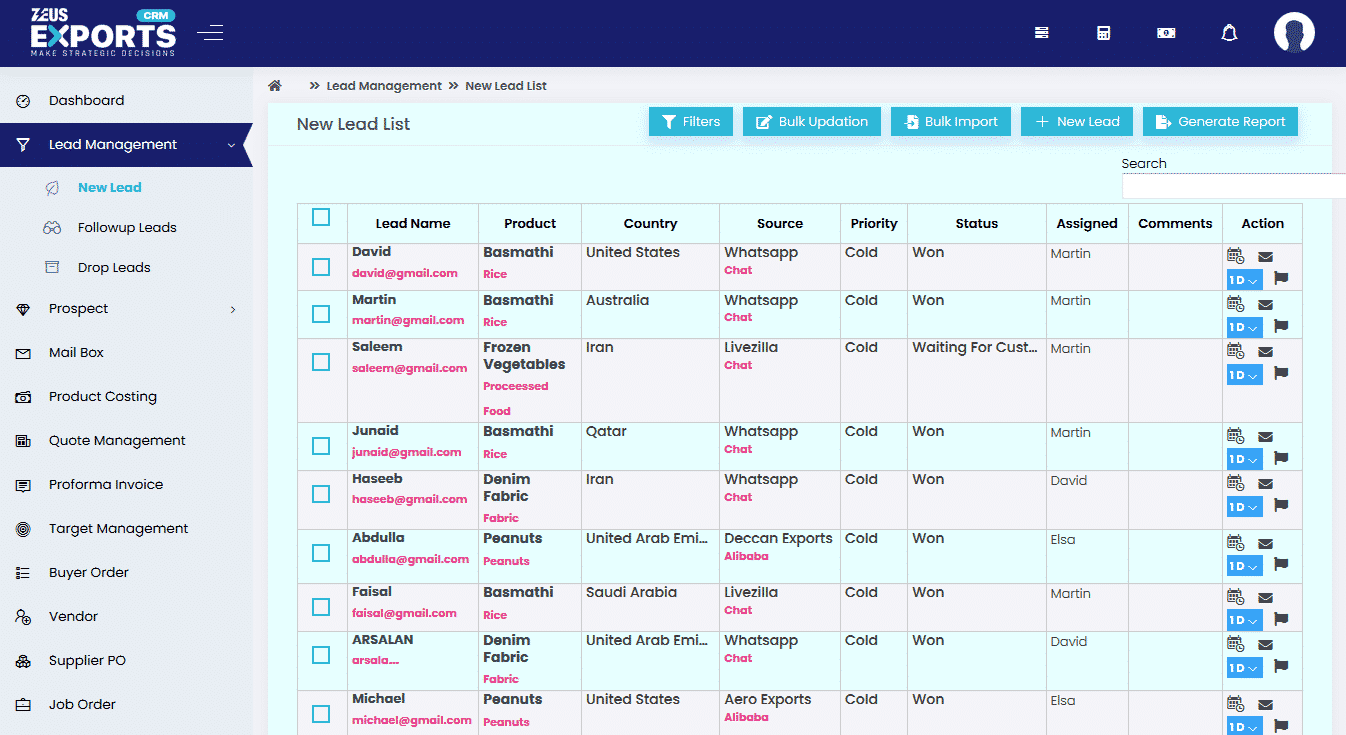Click the Target Management bullseye icon

tap(24, 529)
